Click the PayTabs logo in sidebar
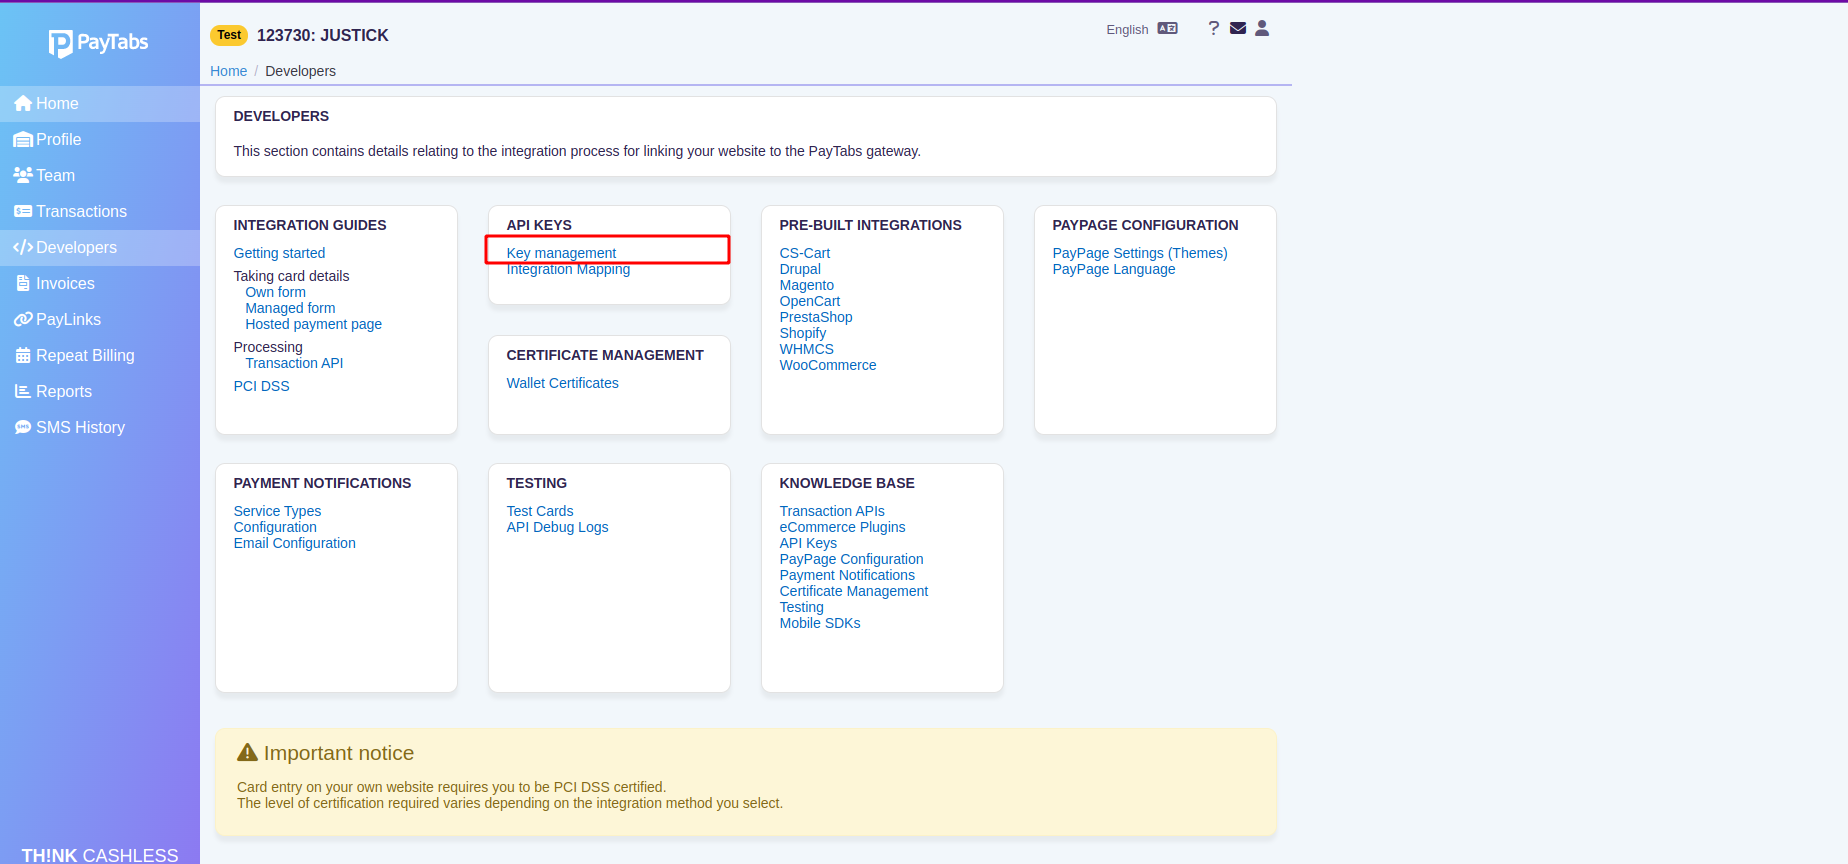This screenshot has width=1848, height=864. [99, 43]
